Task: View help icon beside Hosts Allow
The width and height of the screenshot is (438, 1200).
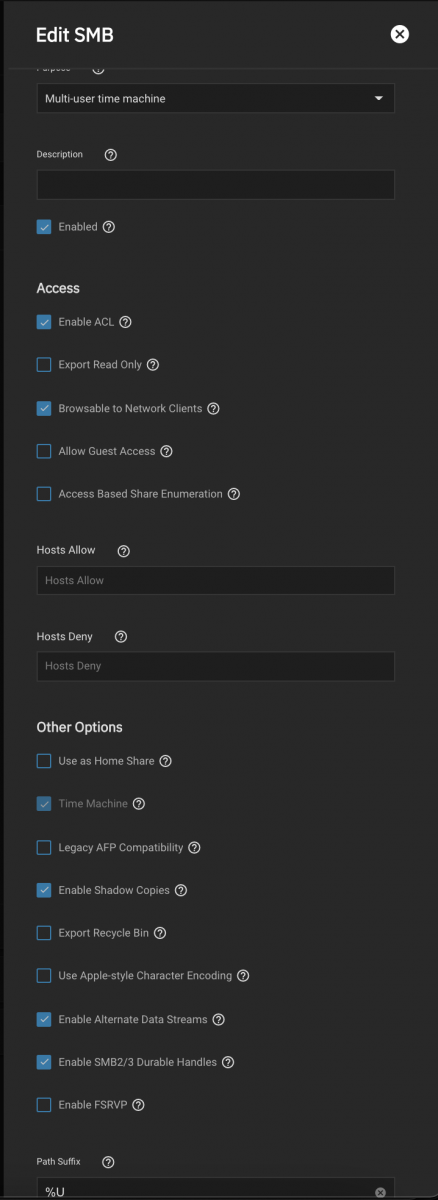Action: 124,551
